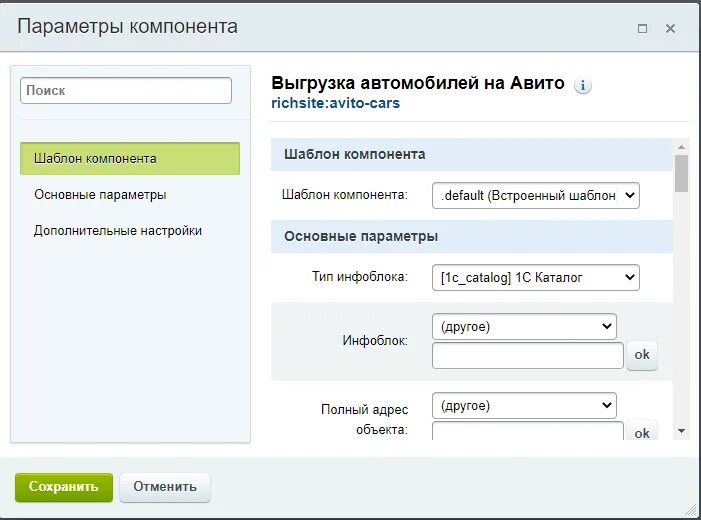Close the component parameters dialog
The height and width of the screenshot is (520, 701).
click(x=670, y=28)
